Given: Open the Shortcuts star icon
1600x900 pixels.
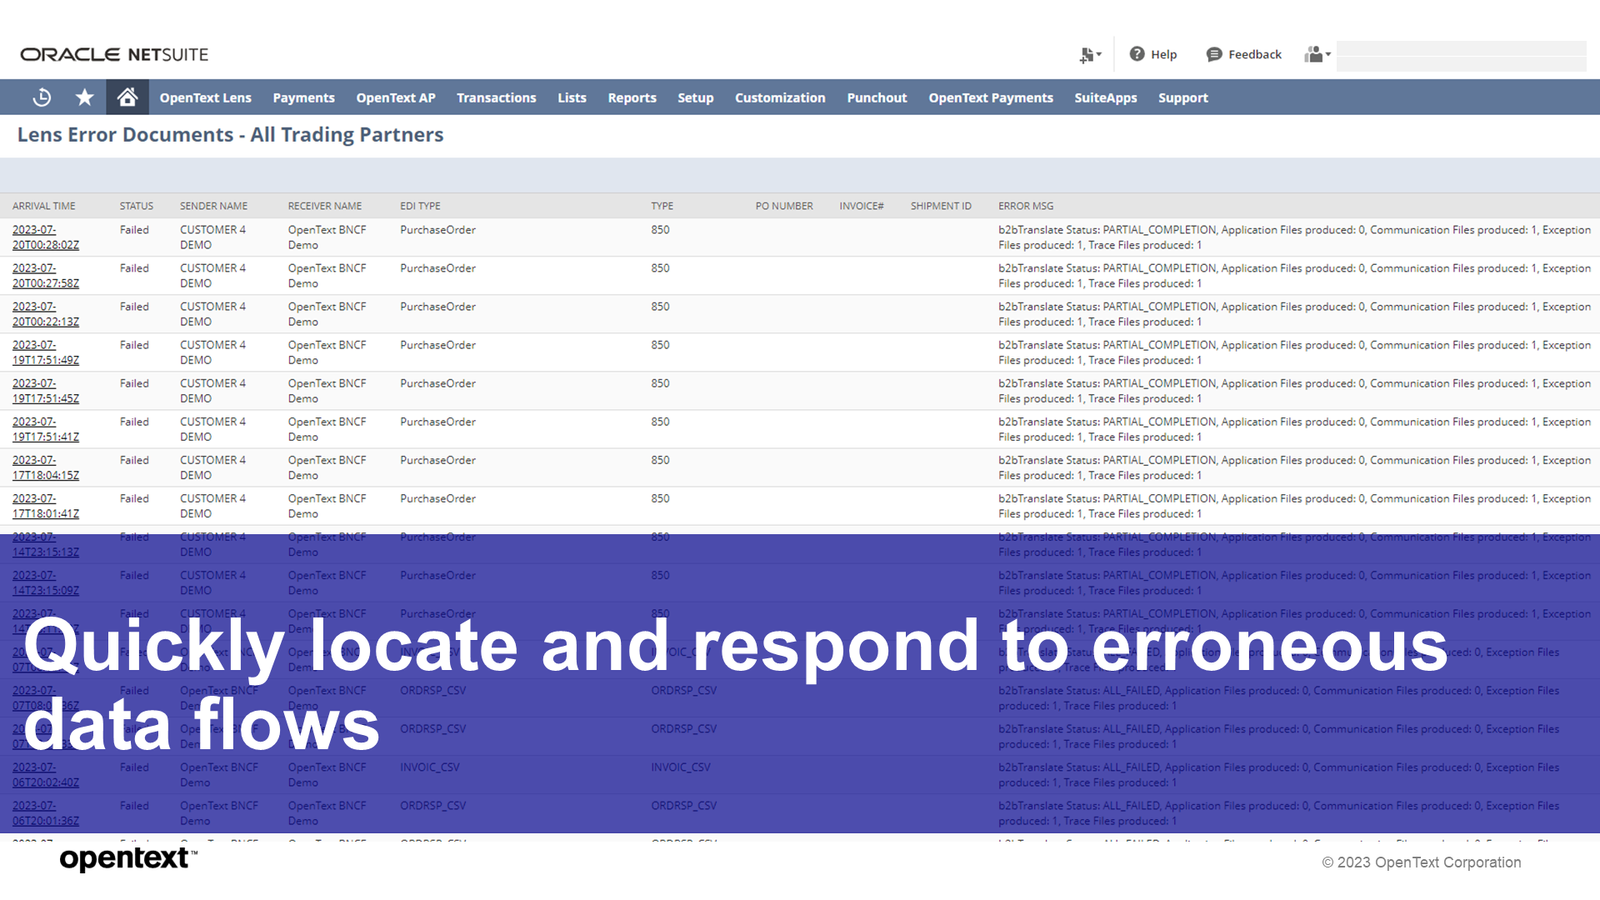Looking at the screenshot, I should (85, 97).
